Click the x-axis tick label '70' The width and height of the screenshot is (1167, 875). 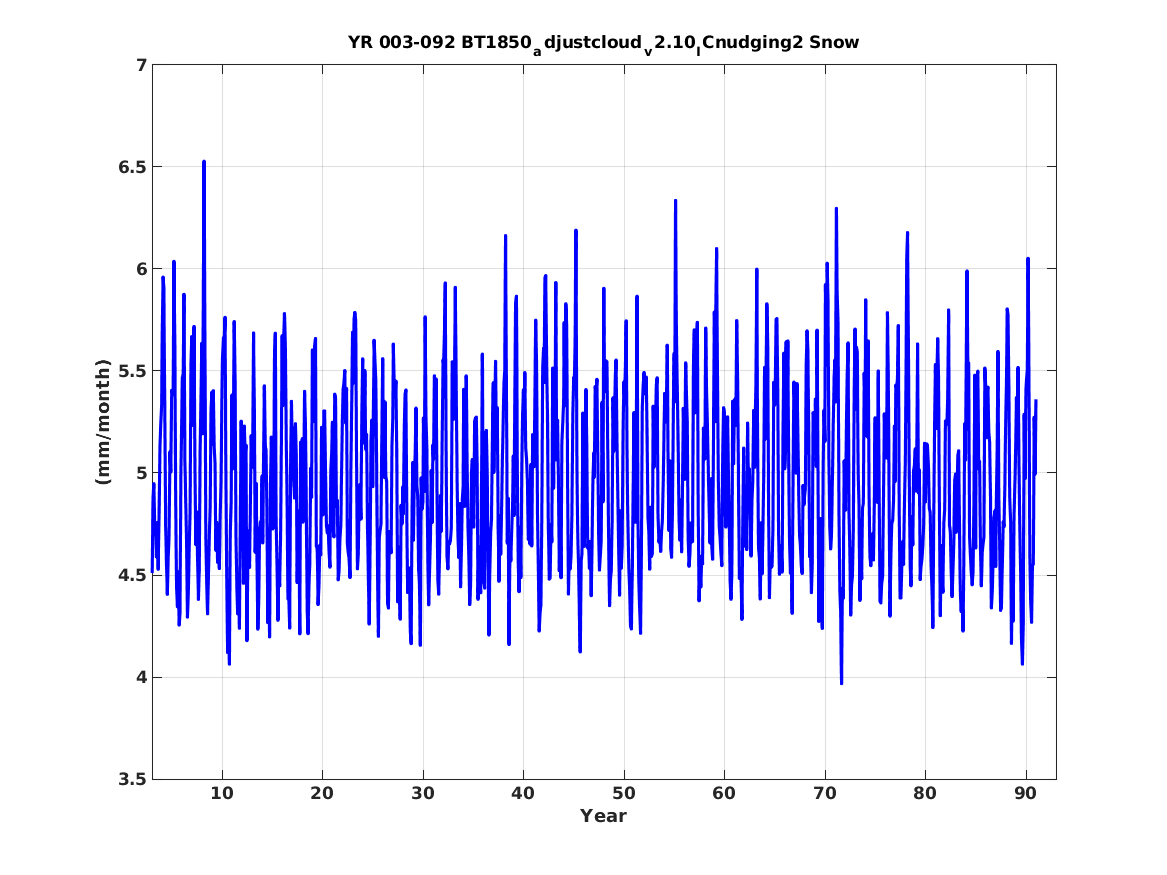click(x=825, y=793)
